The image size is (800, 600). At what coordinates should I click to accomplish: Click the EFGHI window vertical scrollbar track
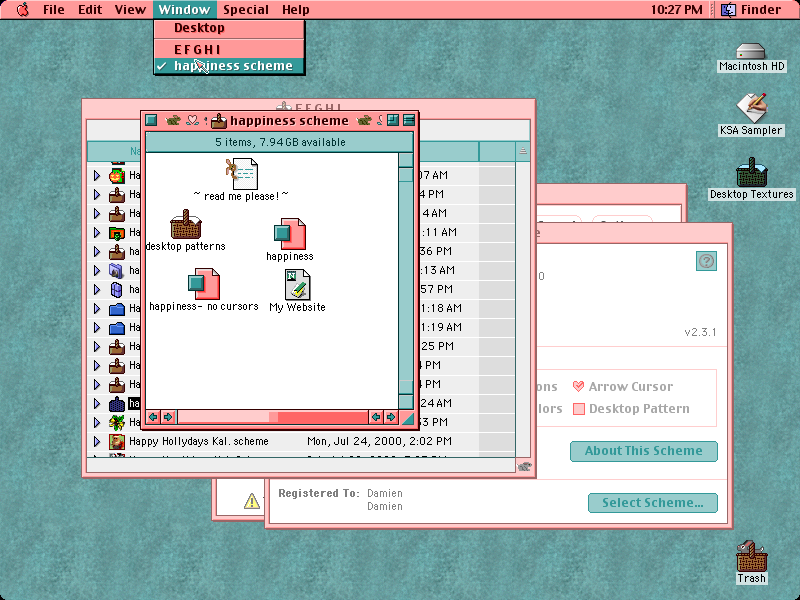[523, 309]
